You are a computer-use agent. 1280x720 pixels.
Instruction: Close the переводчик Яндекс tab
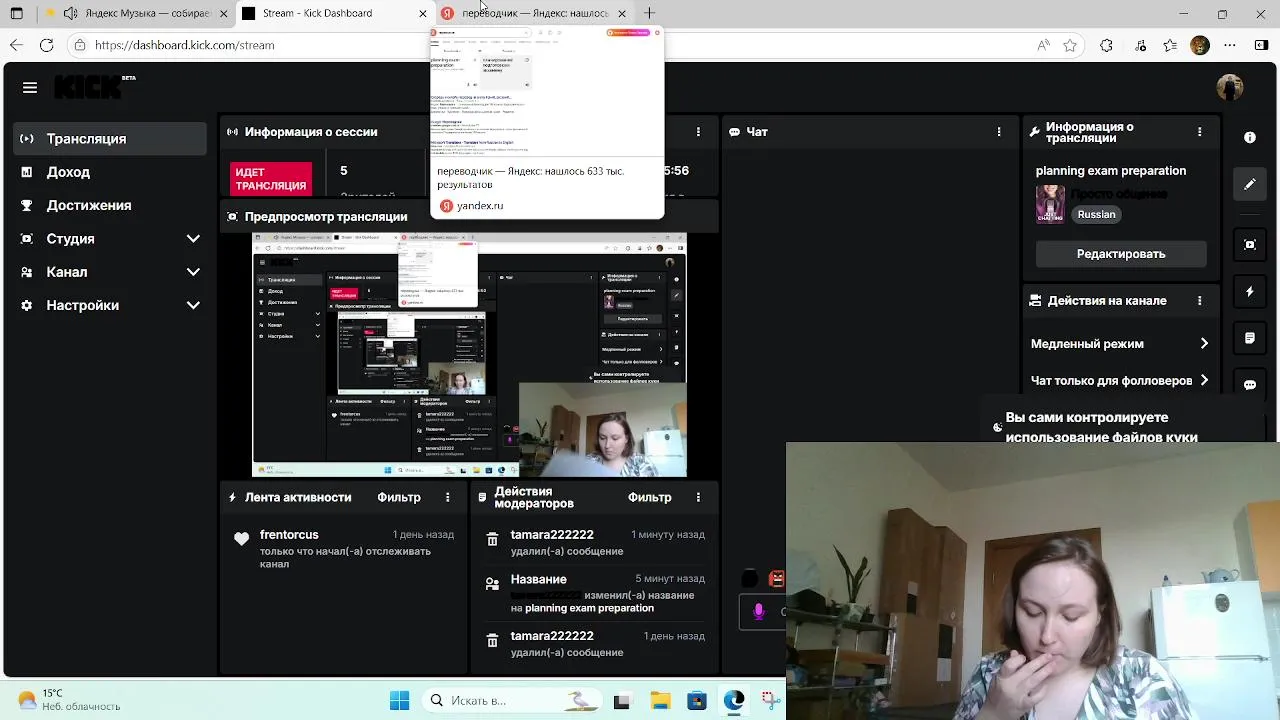coord(622,13)
